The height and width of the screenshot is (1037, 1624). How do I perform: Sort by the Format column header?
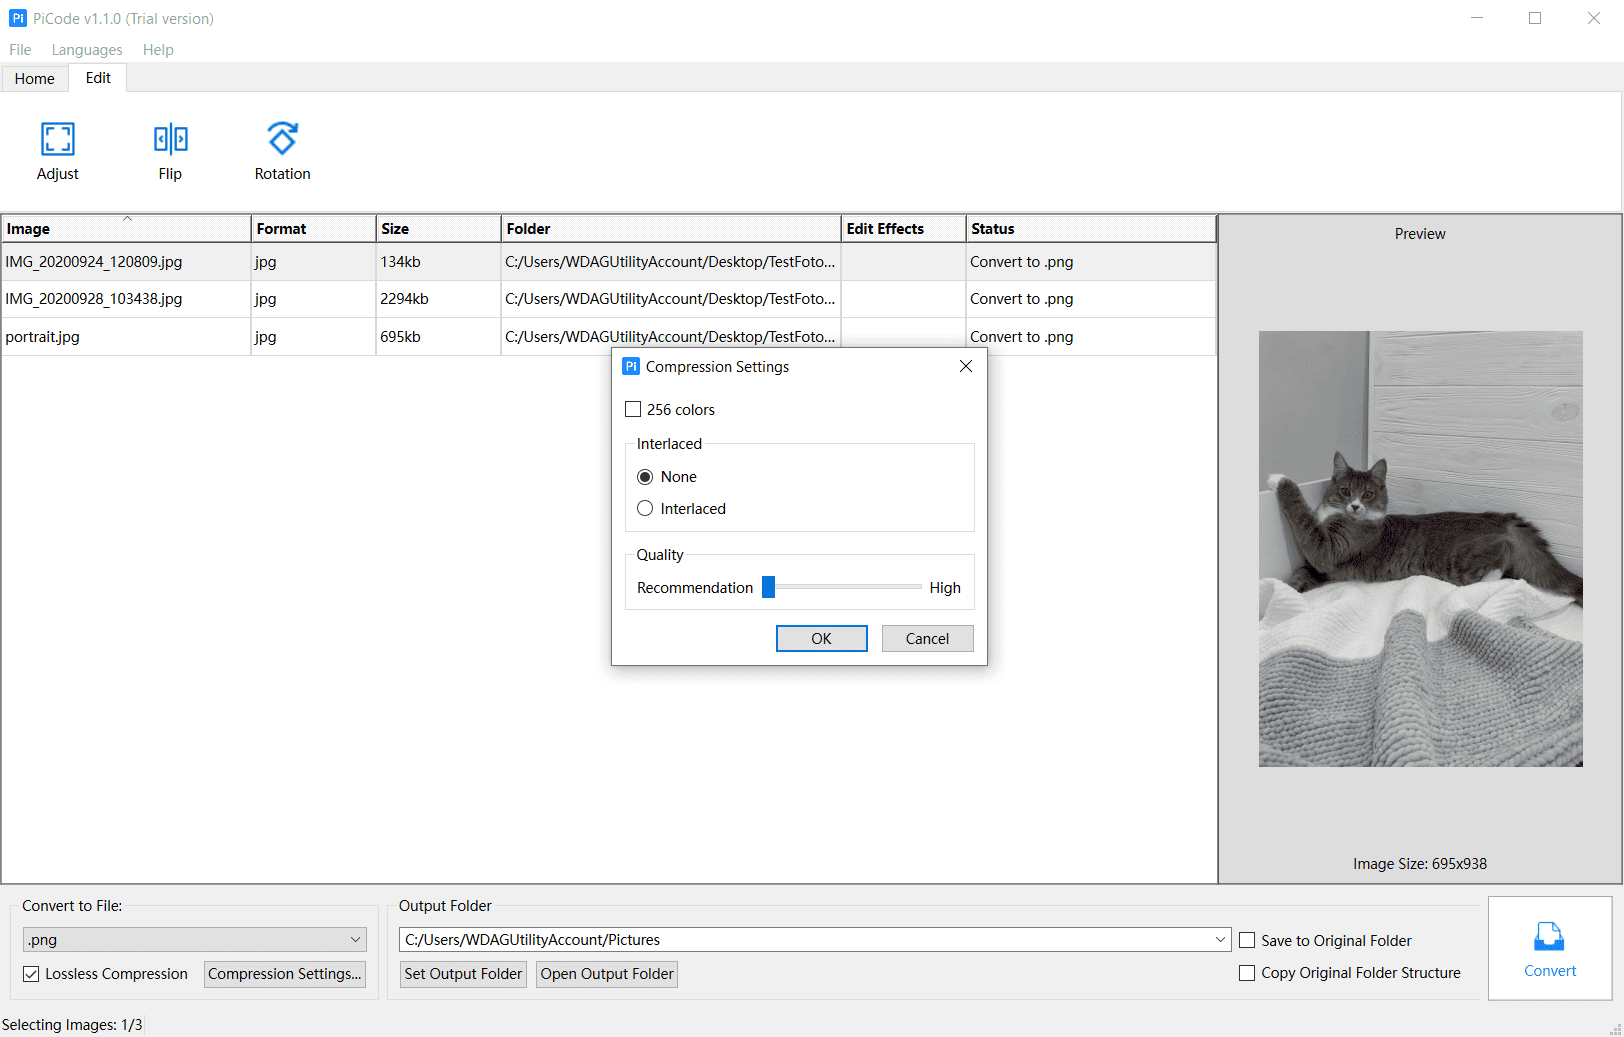313,229
